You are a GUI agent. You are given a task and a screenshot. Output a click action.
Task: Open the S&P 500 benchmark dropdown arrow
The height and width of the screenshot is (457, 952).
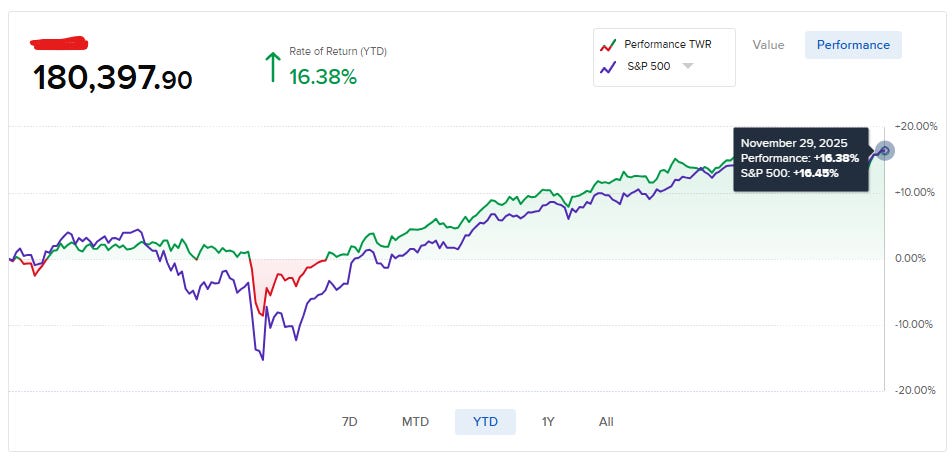tap(687, 66)
